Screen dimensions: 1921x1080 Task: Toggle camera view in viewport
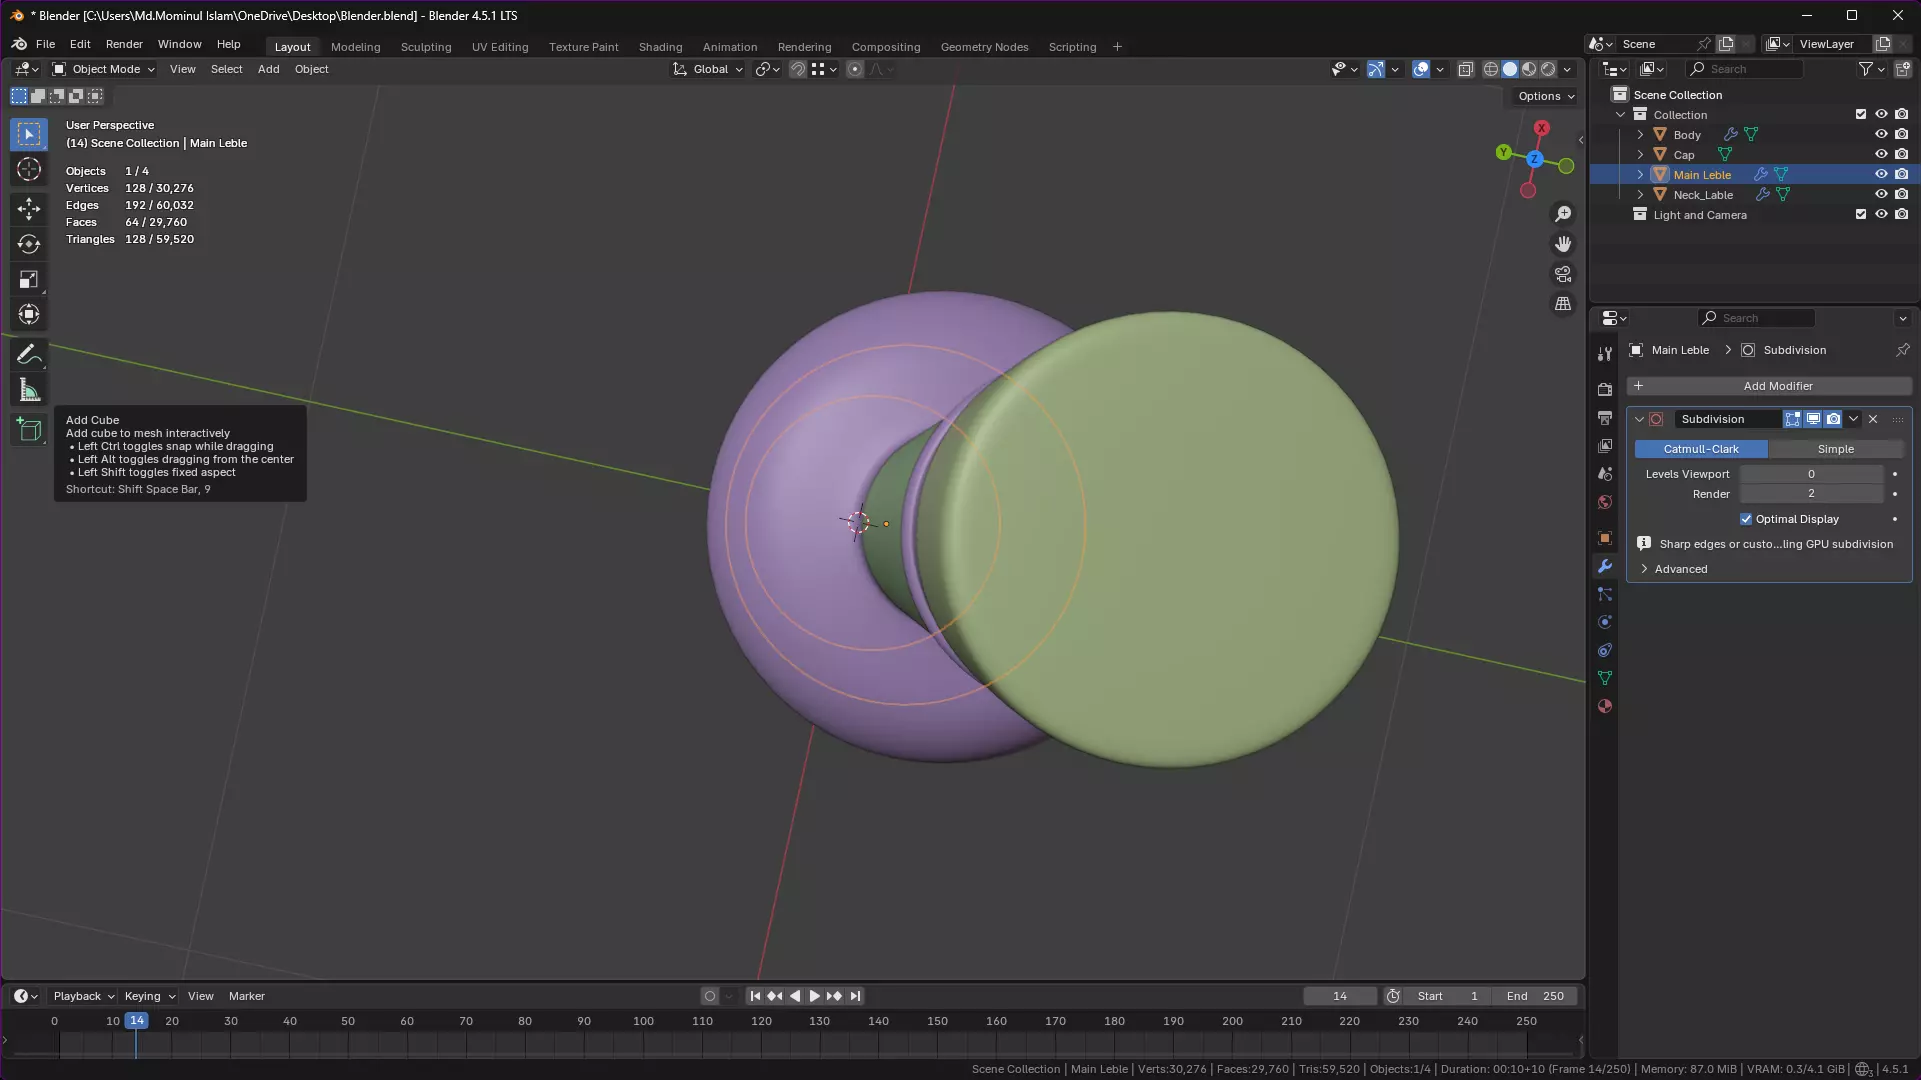click(1563, 274)
